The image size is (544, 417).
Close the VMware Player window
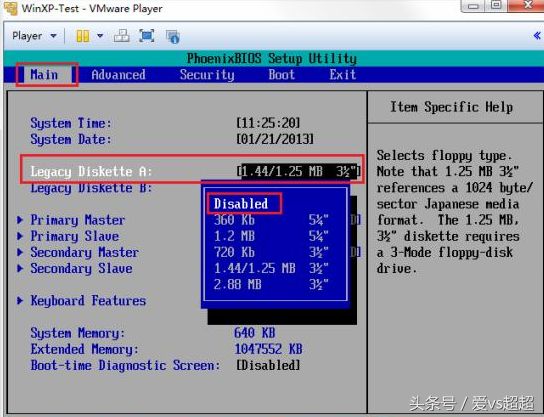coord(527,5)
